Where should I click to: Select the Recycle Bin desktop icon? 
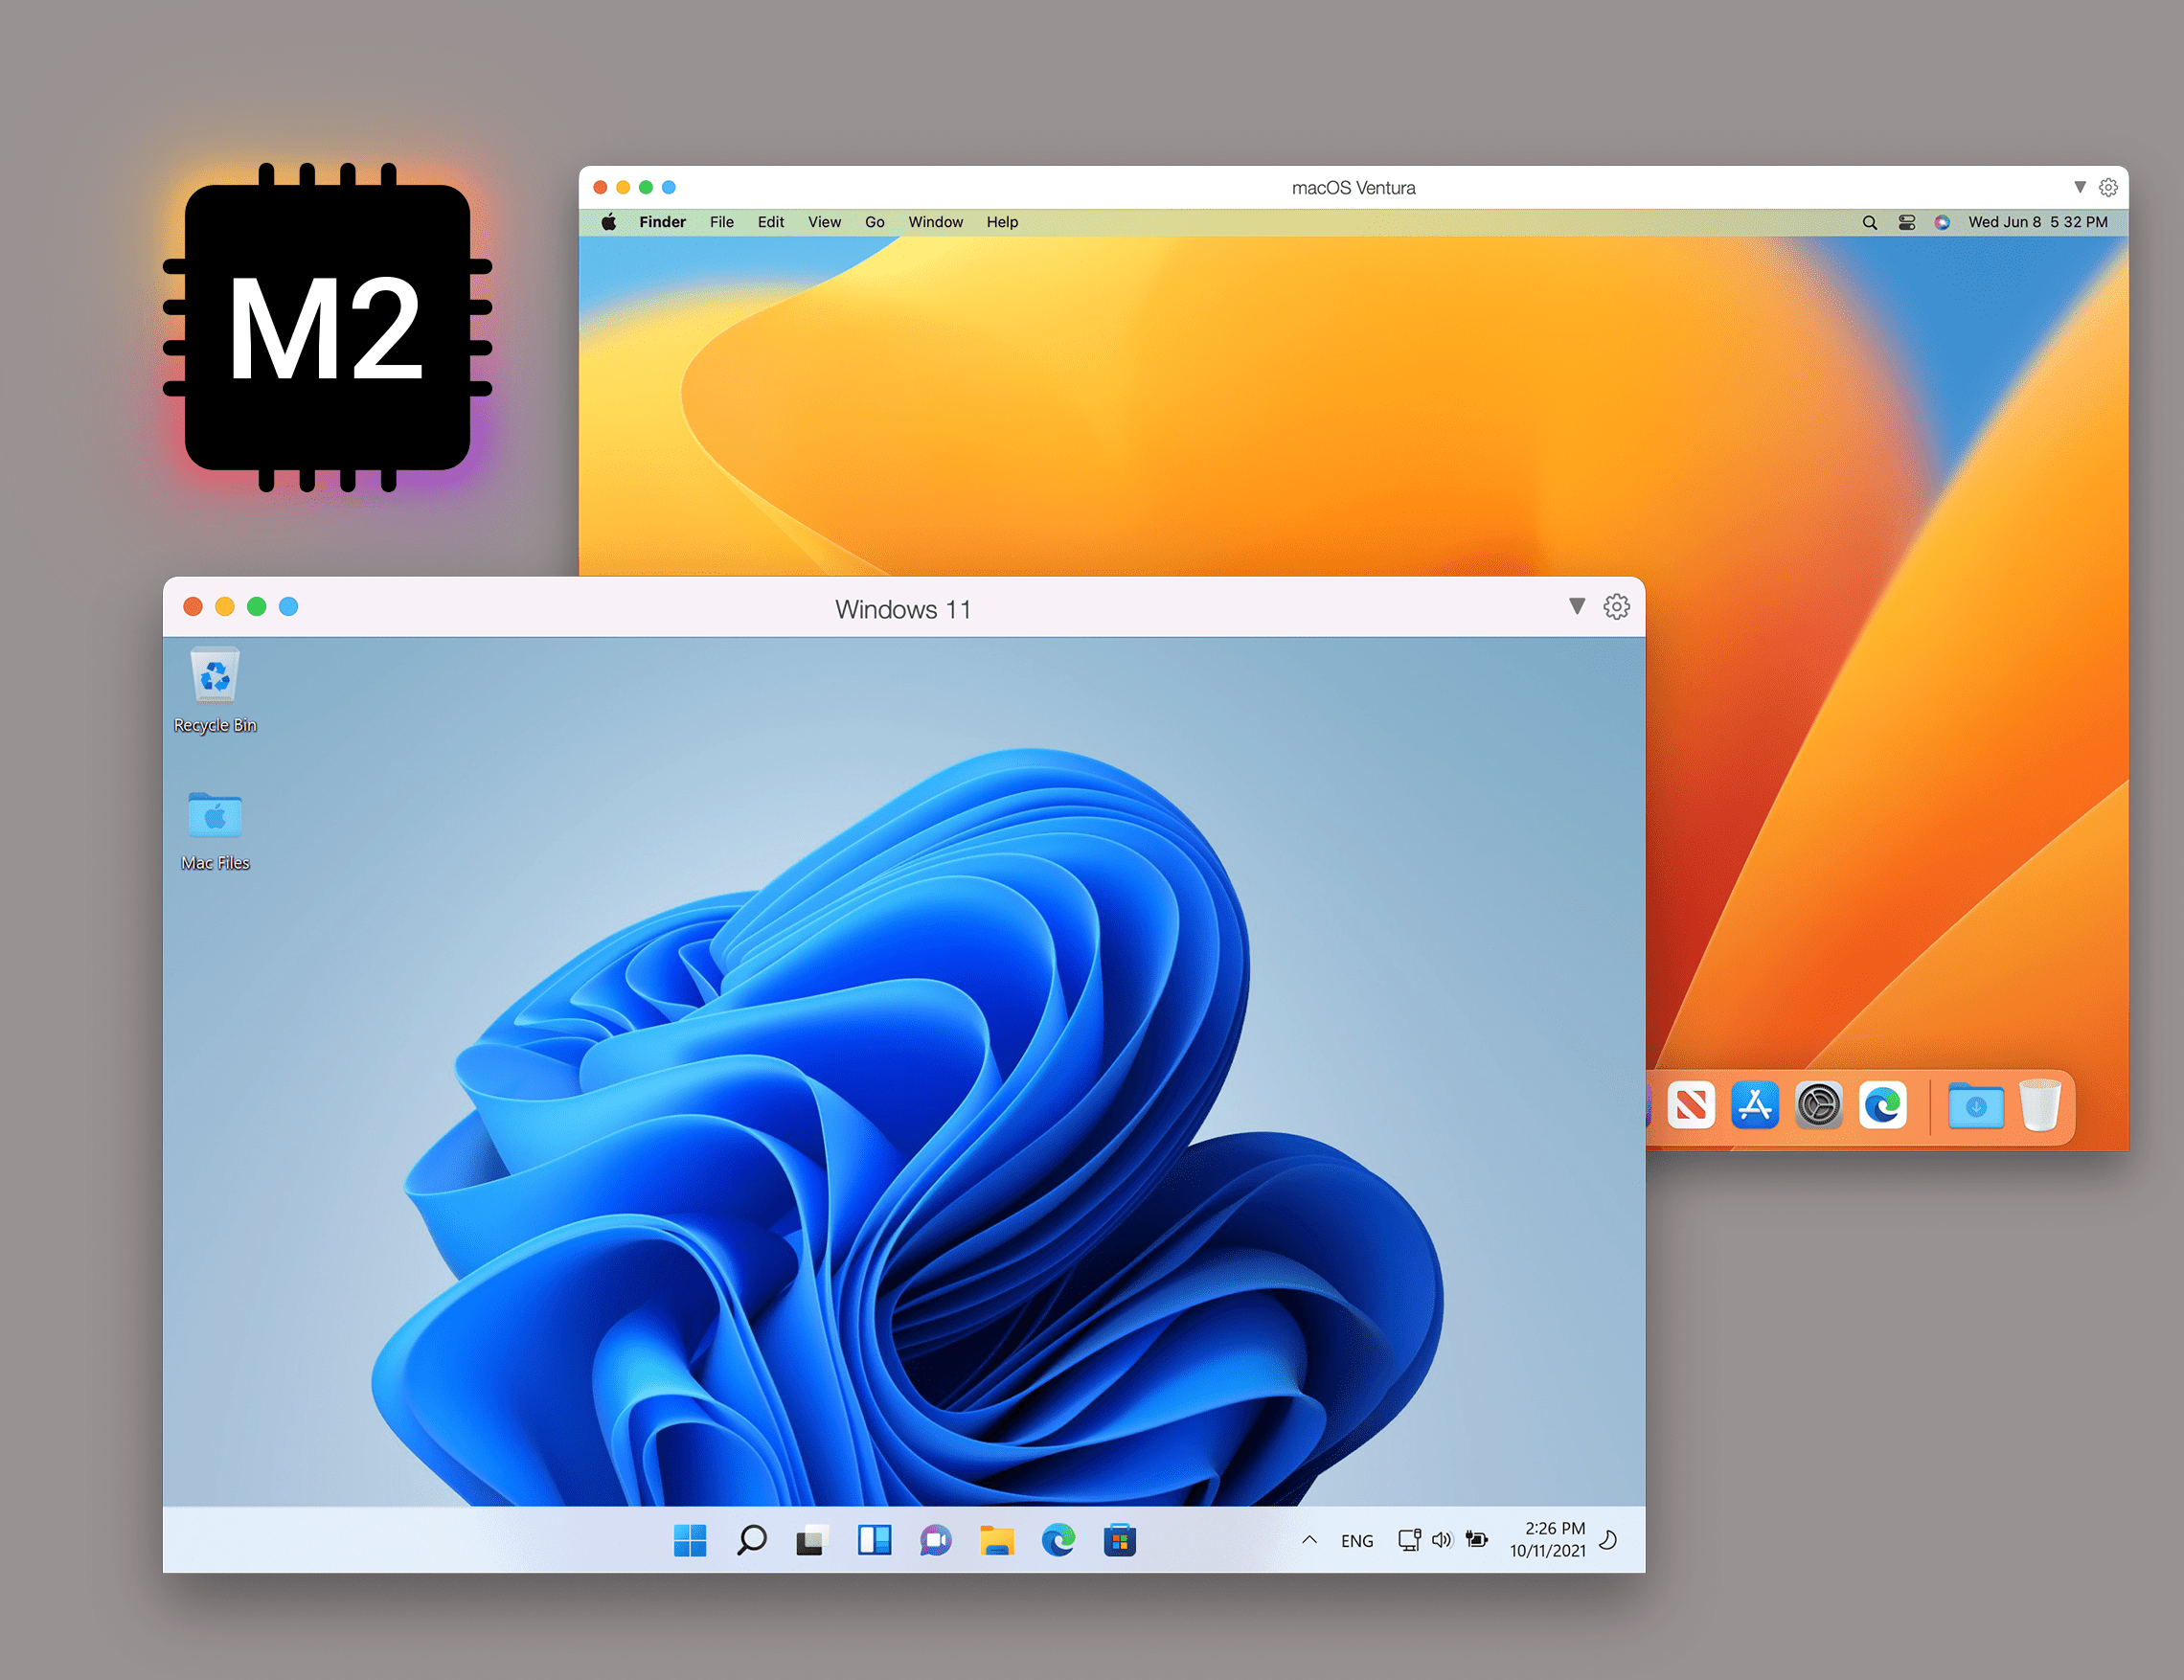pos(215,691)
